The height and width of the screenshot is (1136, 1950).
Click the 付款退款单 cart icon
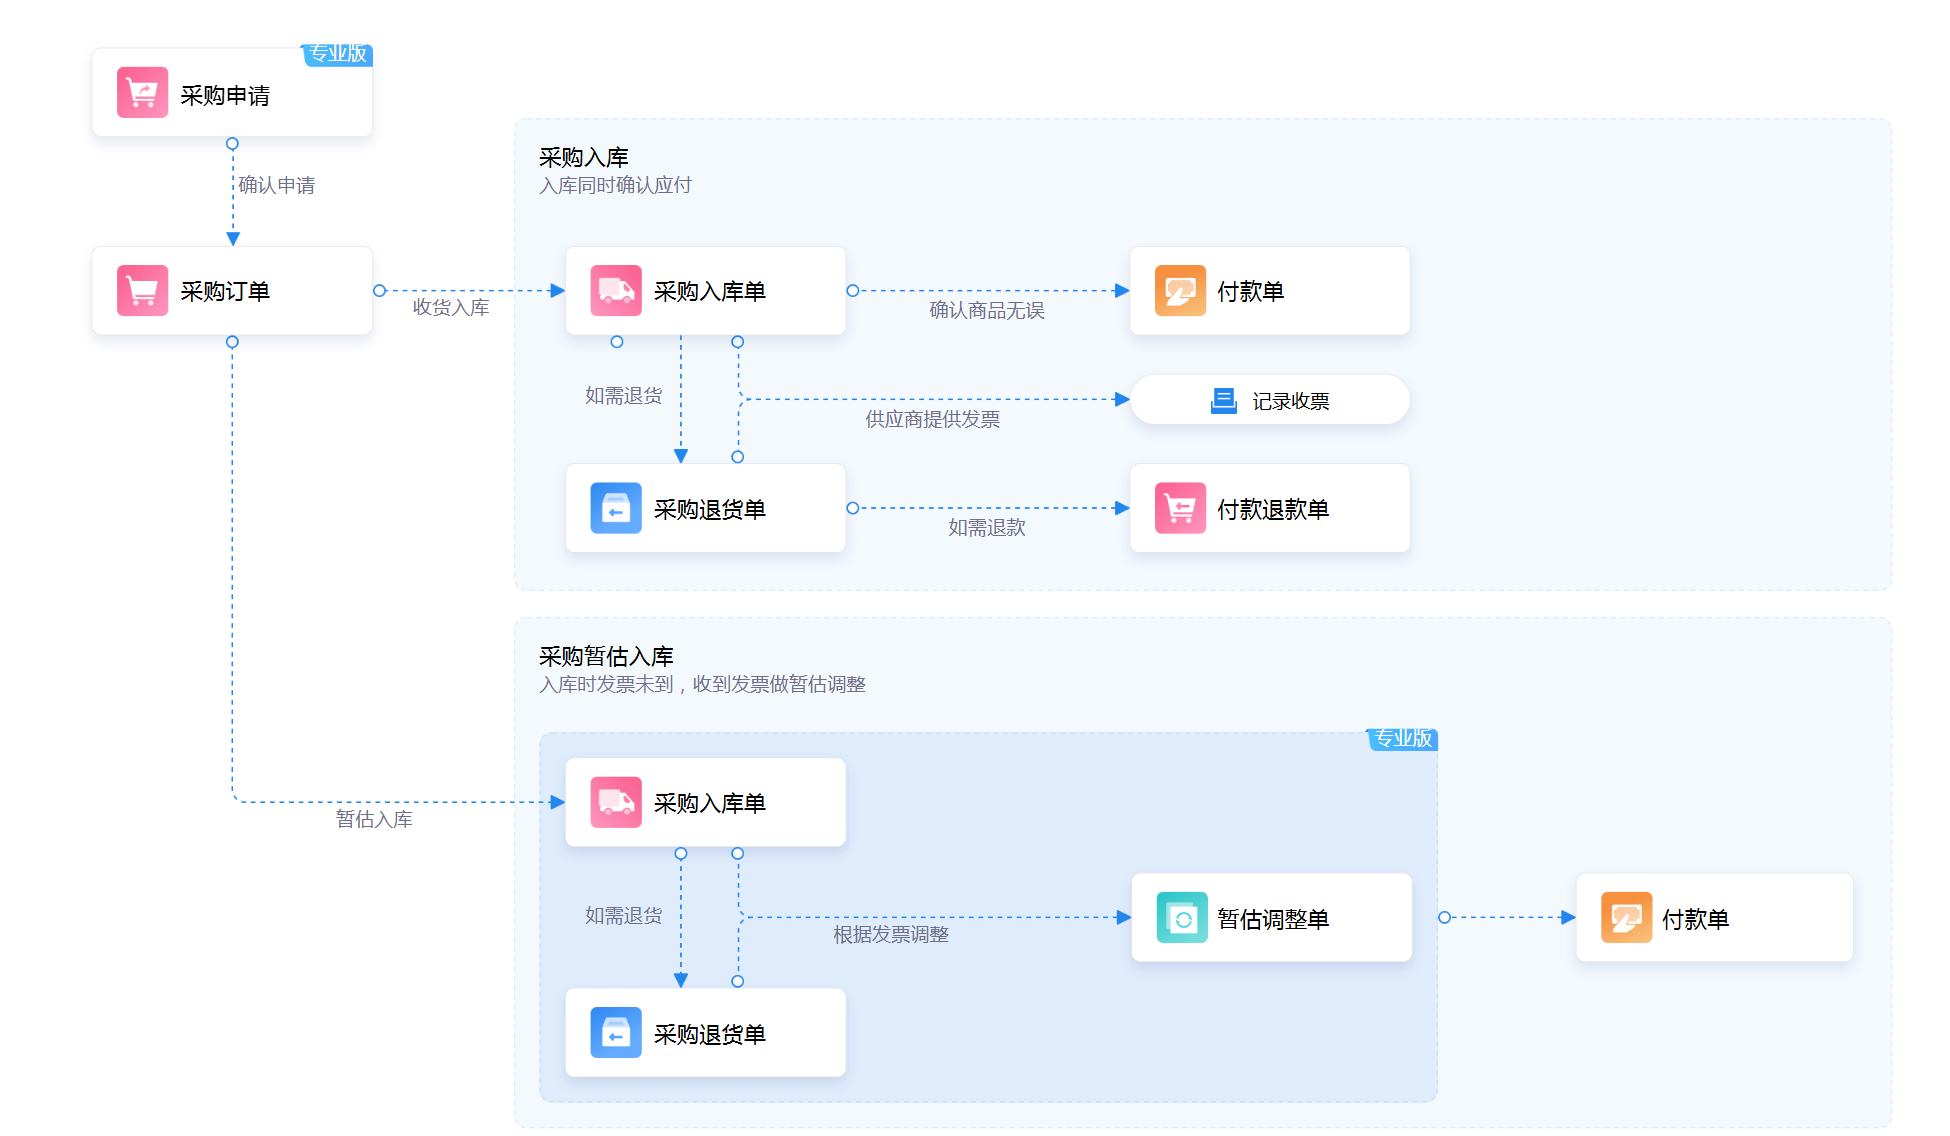click(1180, 508)
